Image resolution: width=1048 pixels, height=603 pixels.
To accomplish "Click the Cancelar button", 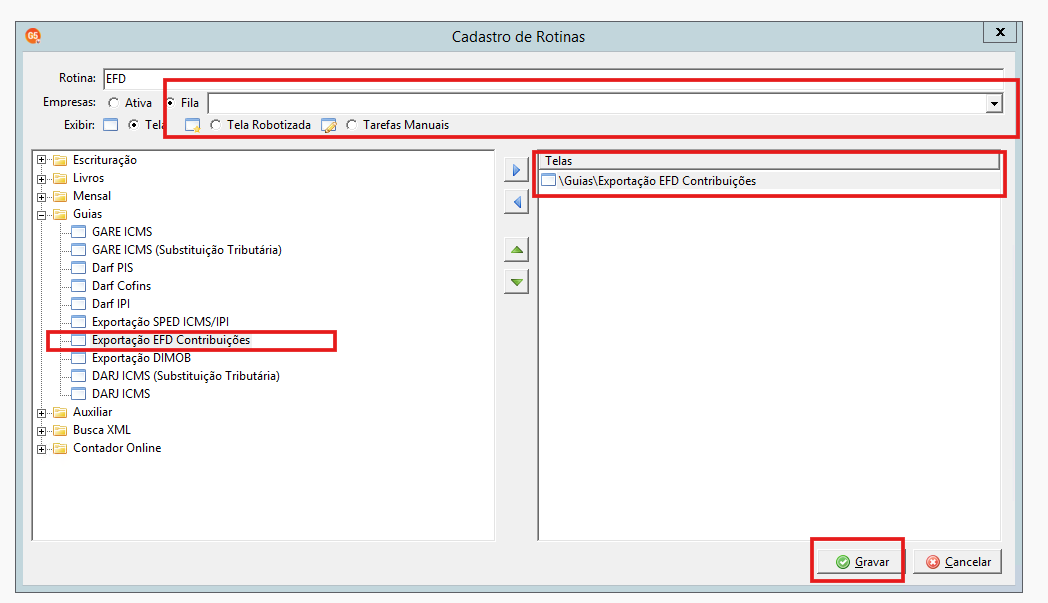I will (957, 562).
